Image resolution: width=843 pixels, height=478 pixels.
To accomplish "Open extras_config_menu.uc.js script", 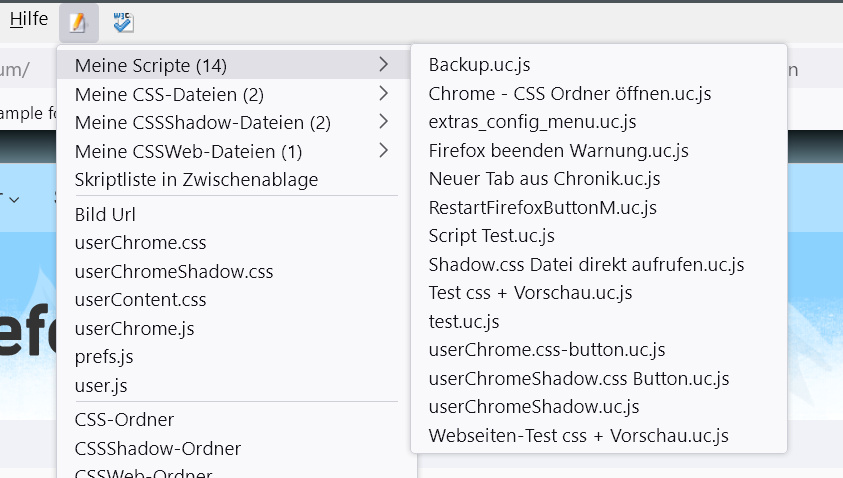I will (532, 122).
